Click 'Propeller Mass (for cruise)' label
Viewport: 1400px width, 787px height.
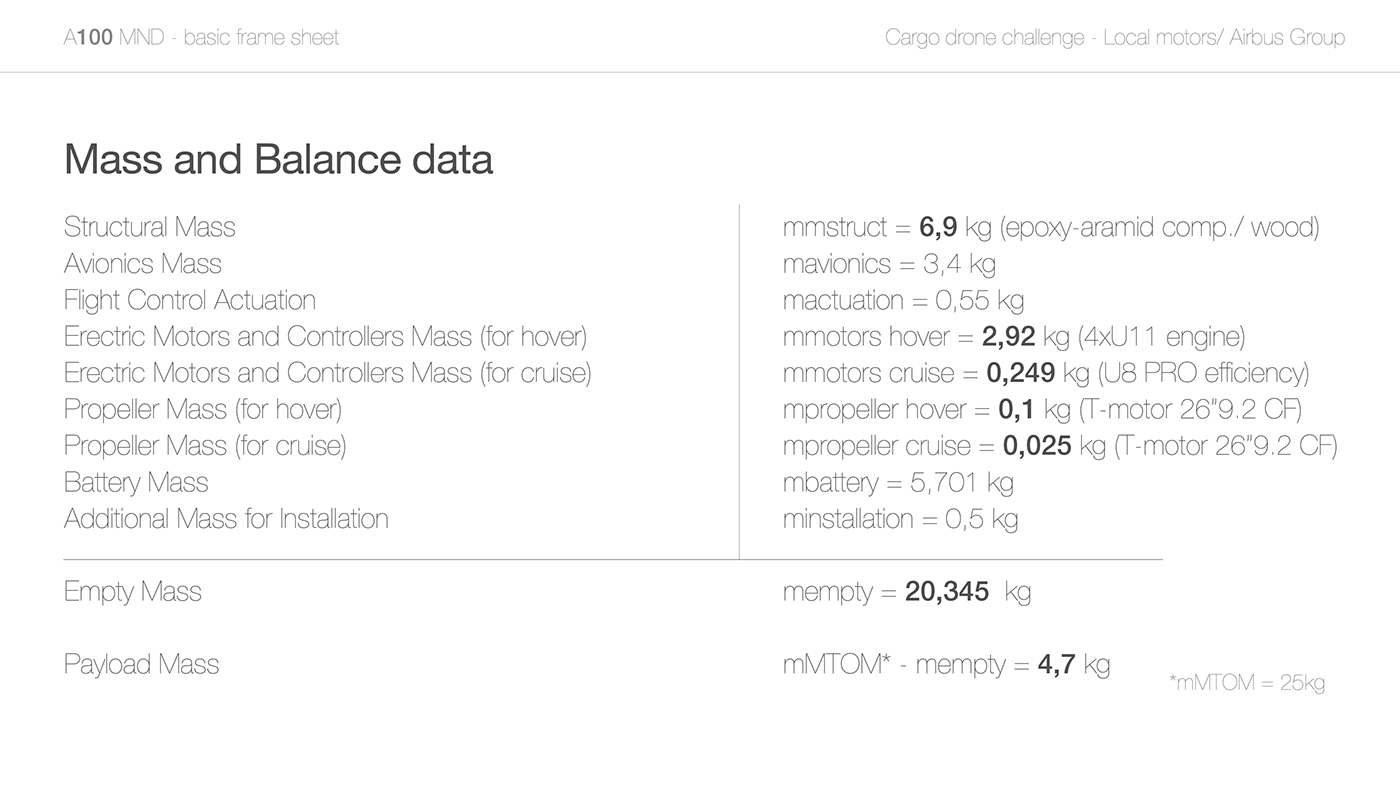pyautogui.click(x=205, y=445)
